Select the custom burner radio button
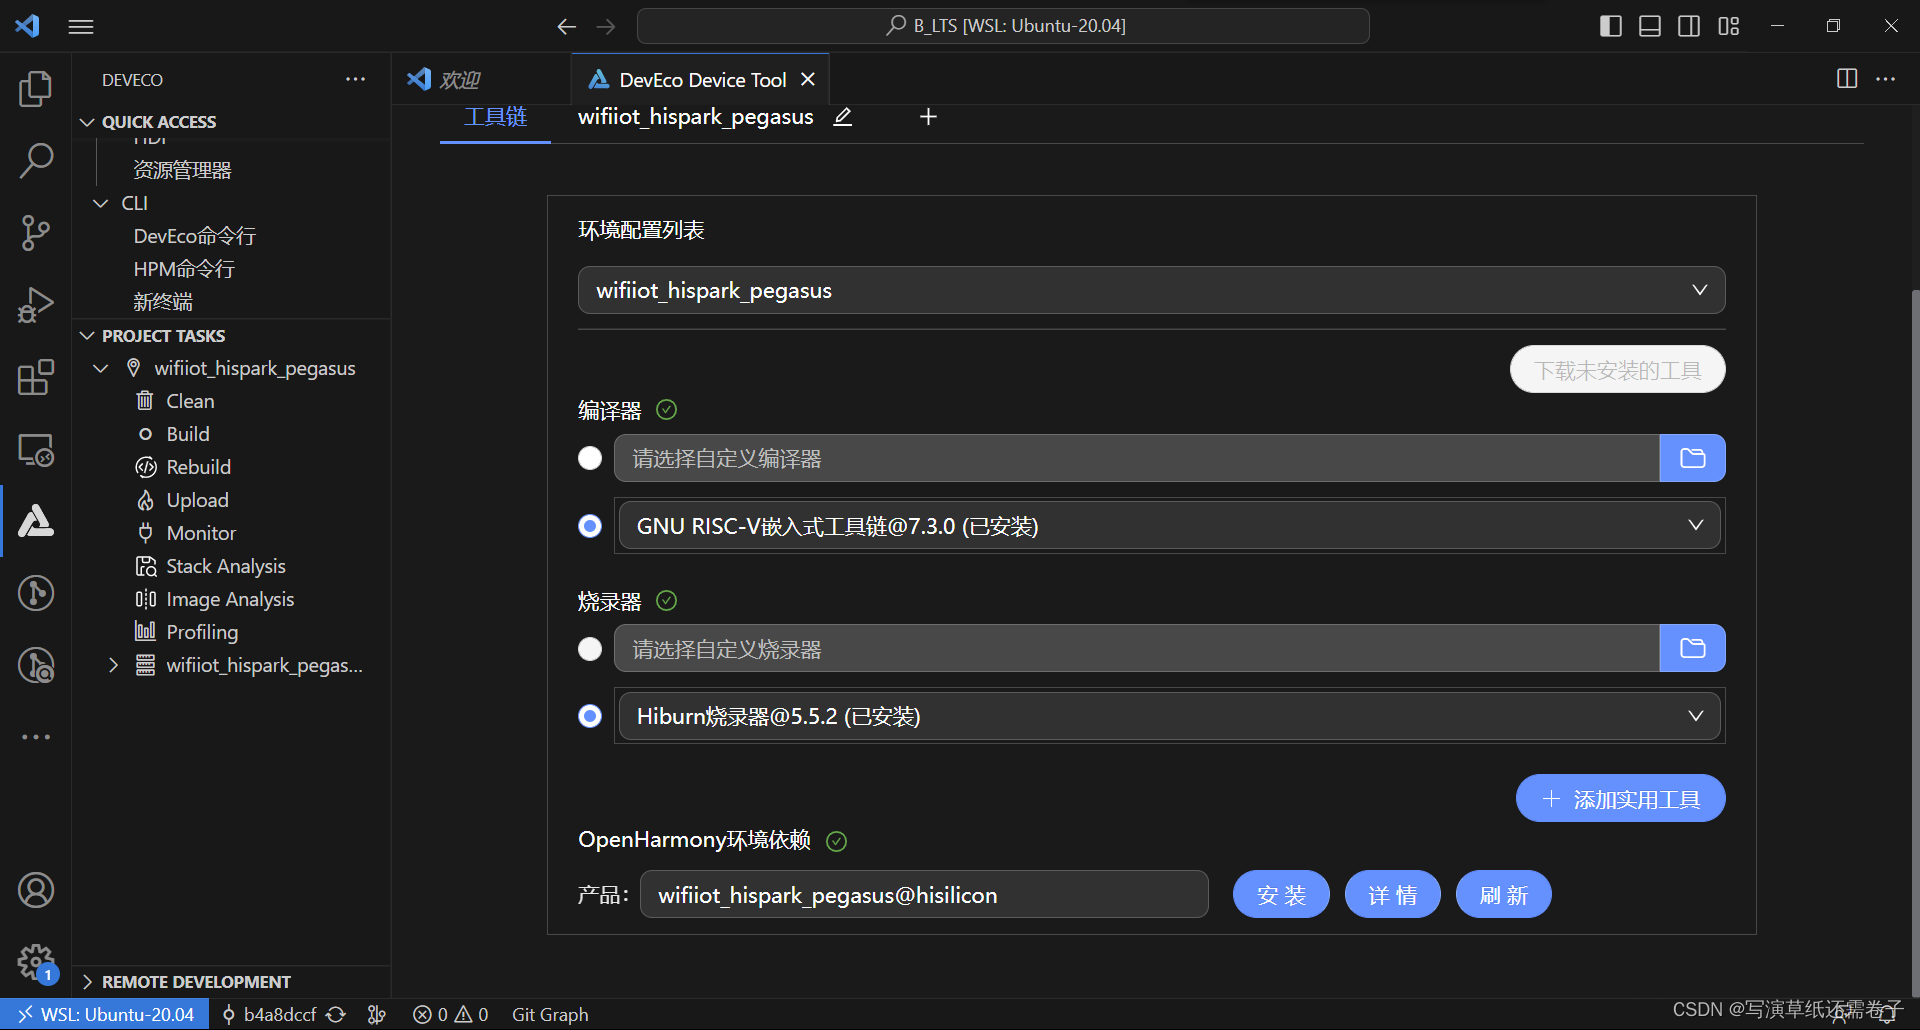1920x1030 pixels. [590, 649]
